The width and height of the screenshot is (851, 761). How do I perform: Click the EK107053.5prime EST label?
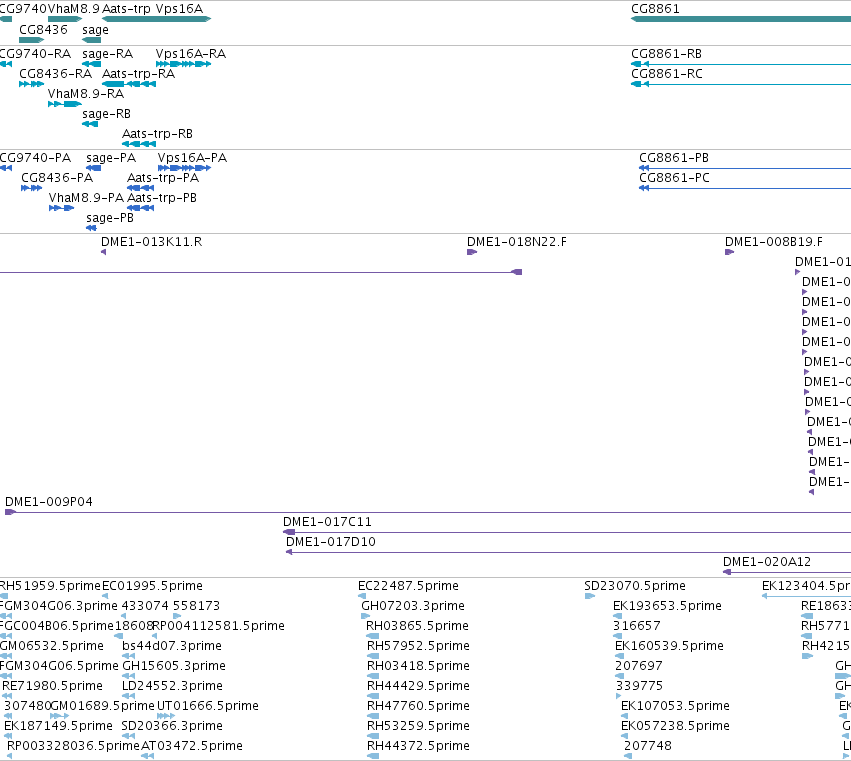pos(675,707)
